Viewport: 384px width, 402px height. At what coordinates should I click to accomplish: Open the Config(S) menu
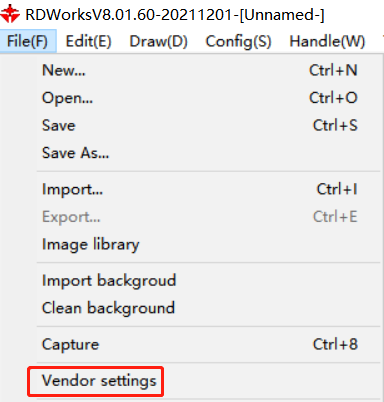pyautogui.click(x=238, y=42)
